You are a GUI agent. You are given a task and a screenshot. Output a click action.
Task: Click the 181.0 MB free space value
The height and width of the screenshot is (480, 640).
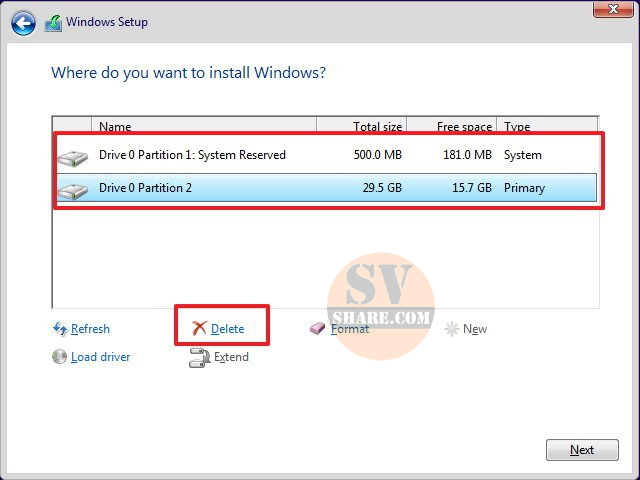tap(467, 155)
